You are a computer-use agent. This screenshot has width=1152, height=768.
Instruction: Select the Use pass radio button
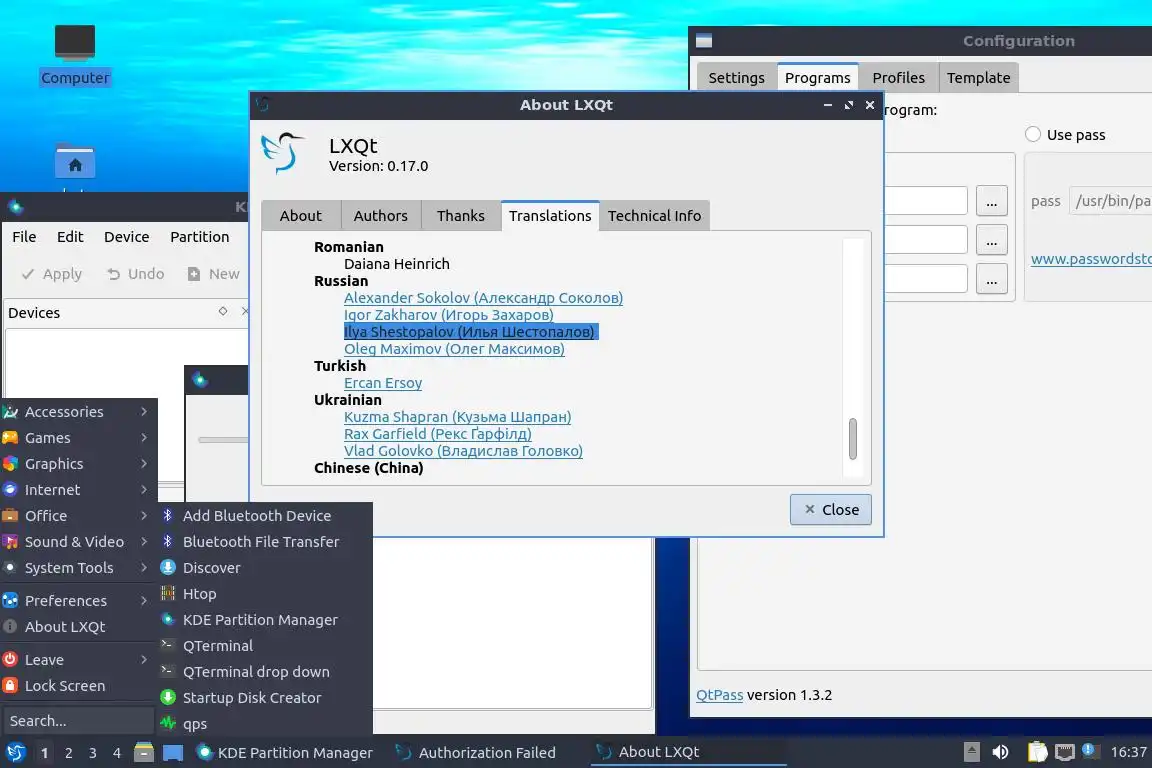(1033, 134)
